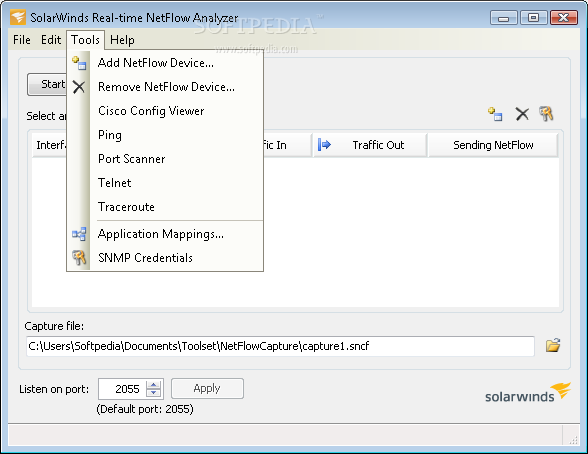The width and height of the screenshot is (588, 454).
Task: Click the Application Mappings network icon
Action: tap(79, 234)
